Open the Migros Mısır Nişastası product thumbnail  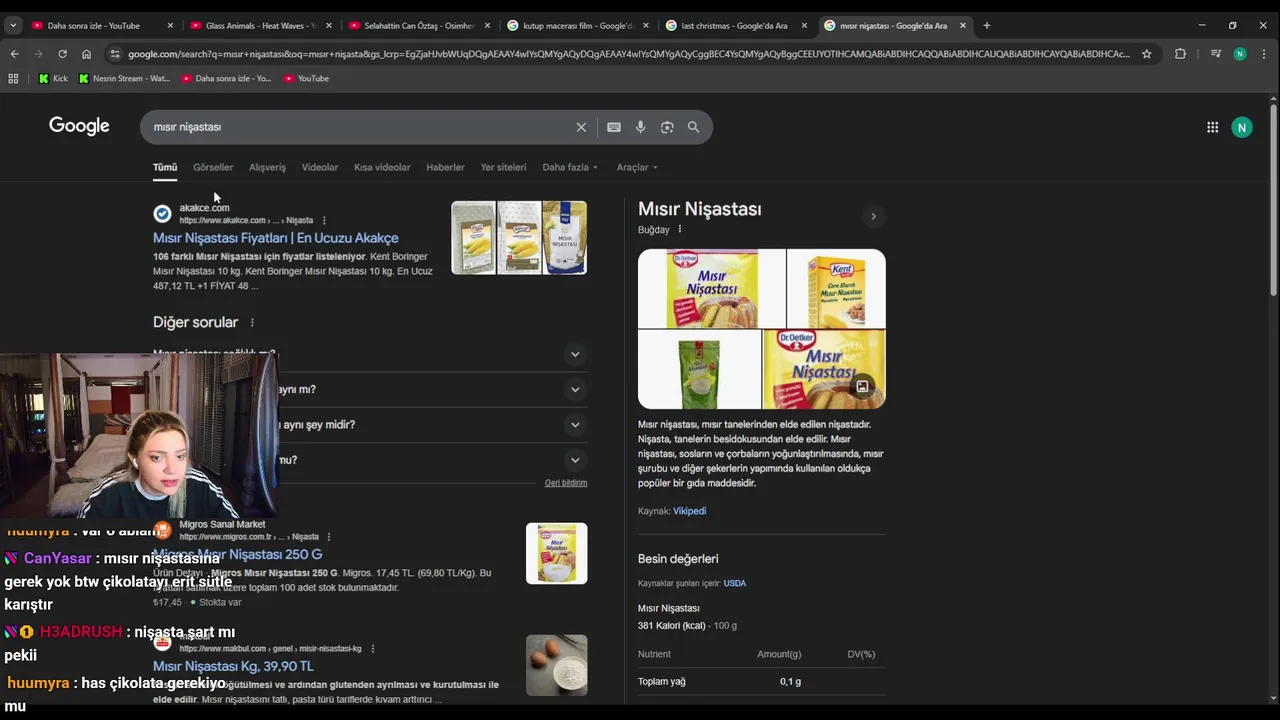[557, 553]
